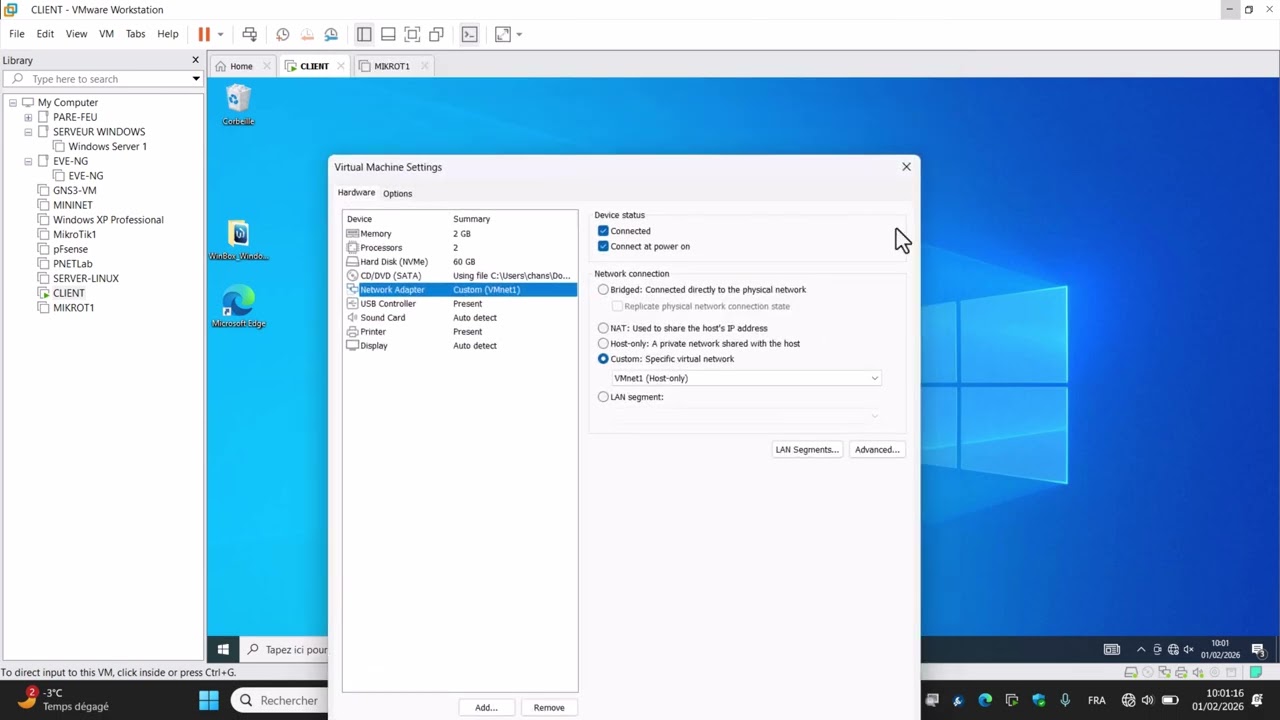1280x720 pixels.
Task: Select Host-only private network option
Action: click(x=603, y=343)
